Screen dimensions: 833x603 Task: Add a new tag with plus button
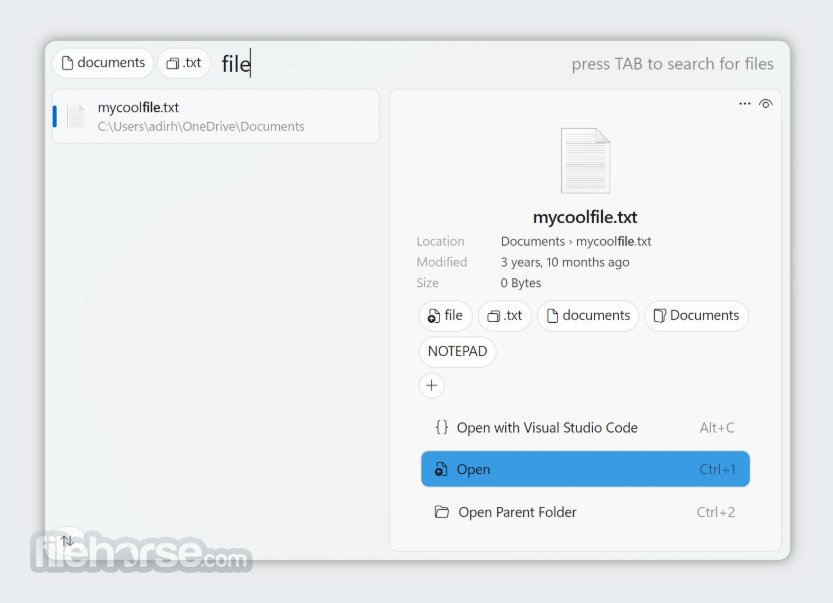pyautogui.click(x=431, y=385)
